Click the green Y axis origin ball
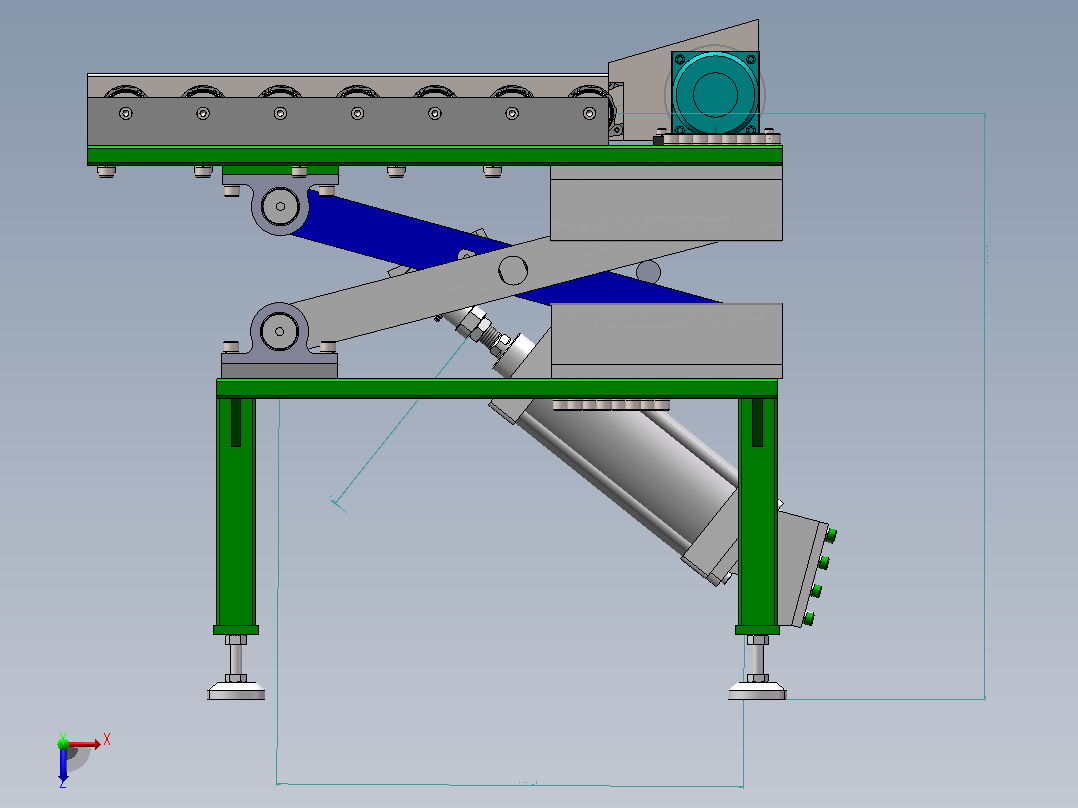The height and width of the screenshot is (808, 1078). point(63,743)
